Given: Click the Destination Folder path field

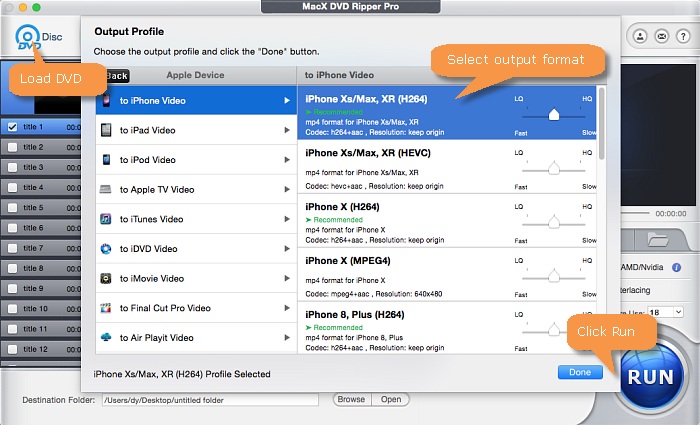Looking at the screenshot, I should 210,400.
